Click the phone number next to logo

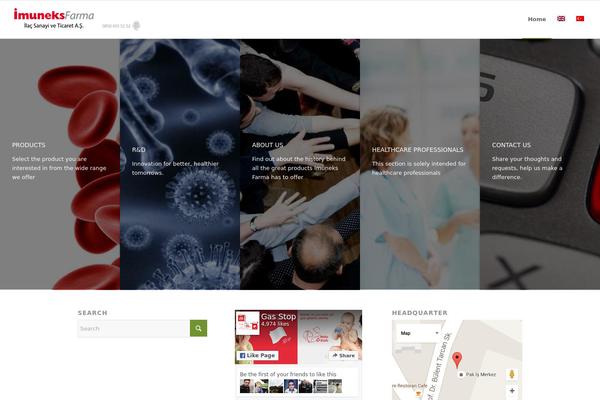tap(116, 26)
